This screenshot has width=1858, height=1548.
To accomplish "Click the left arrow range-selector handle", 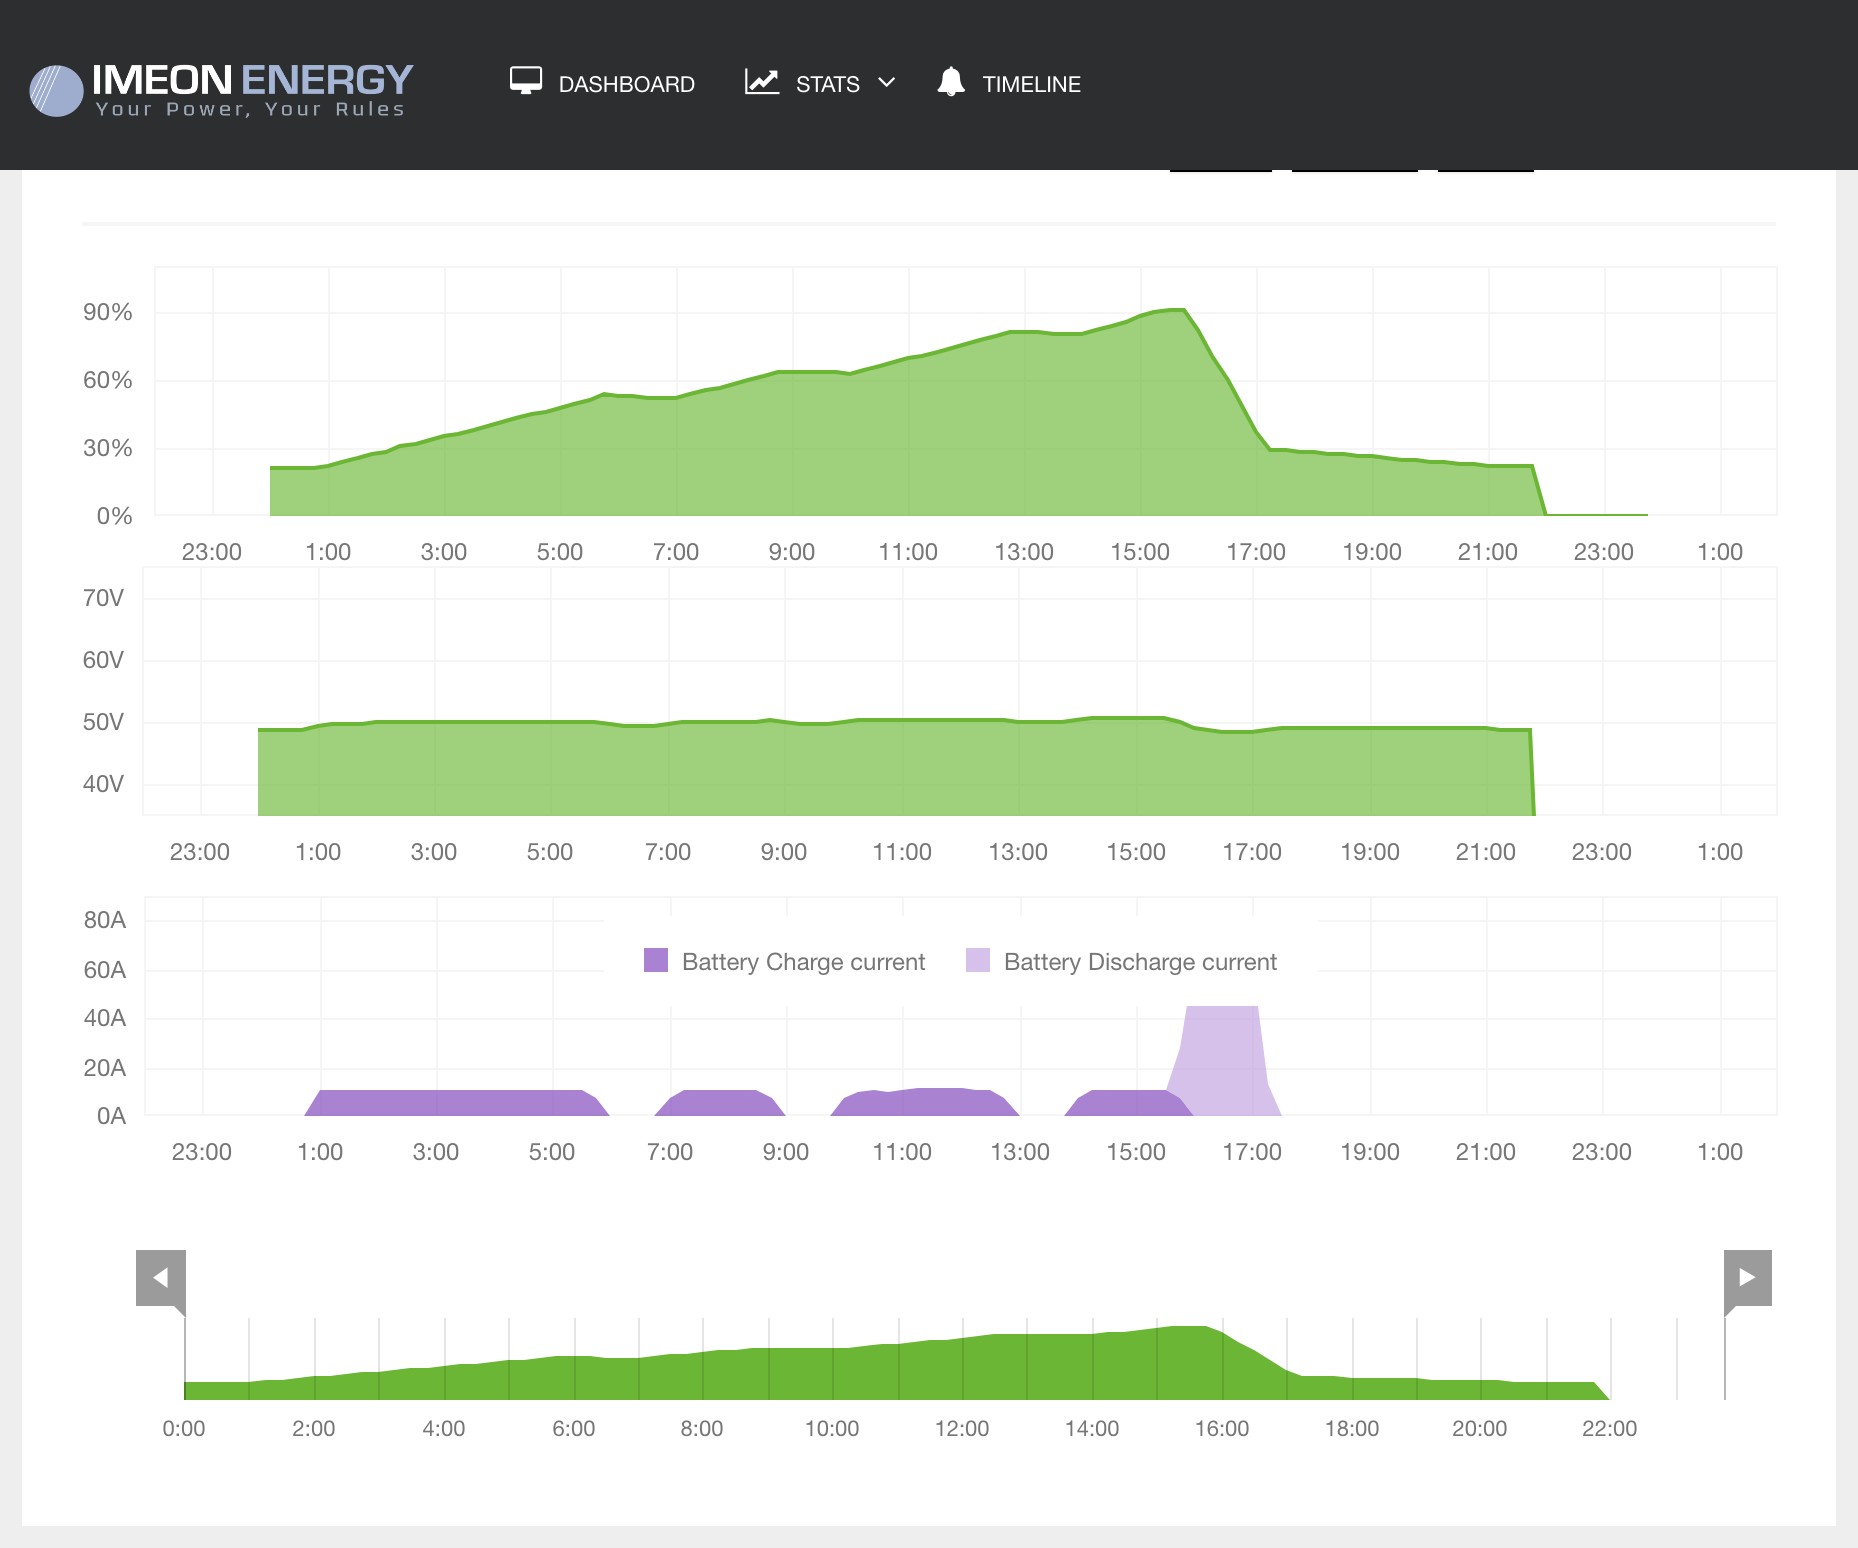I will 161,1277.
